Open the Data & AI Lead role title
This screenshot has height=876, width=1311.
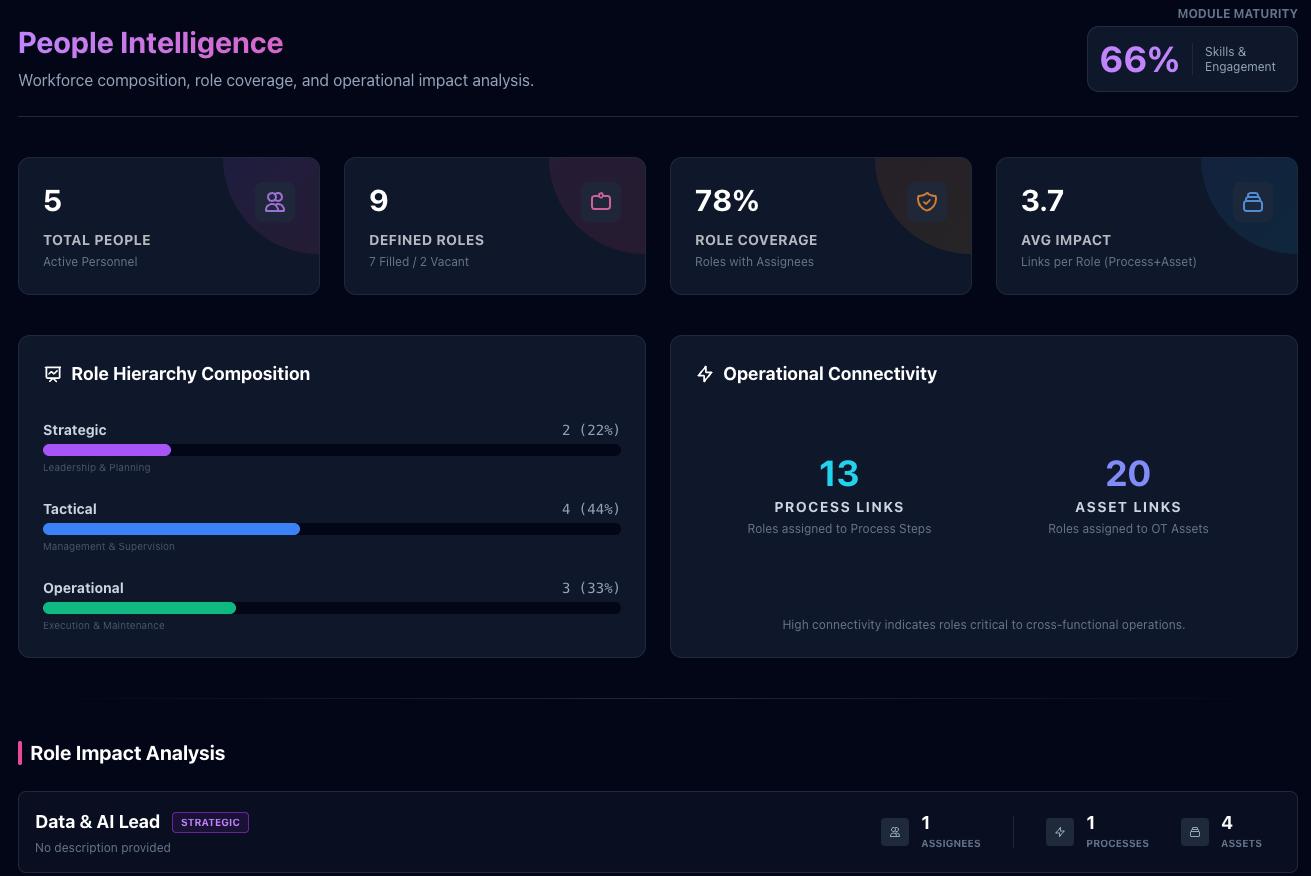[97, 822]
